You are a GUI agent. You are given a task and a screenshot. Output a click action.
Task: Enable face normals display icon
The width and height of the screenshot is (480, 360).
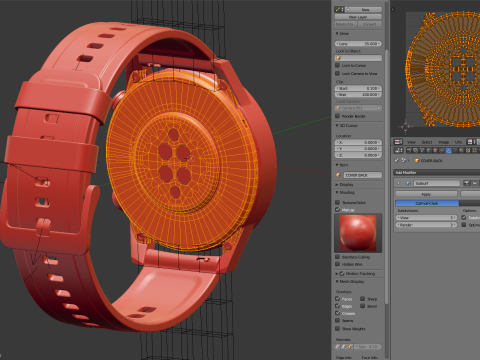(350, 347)
